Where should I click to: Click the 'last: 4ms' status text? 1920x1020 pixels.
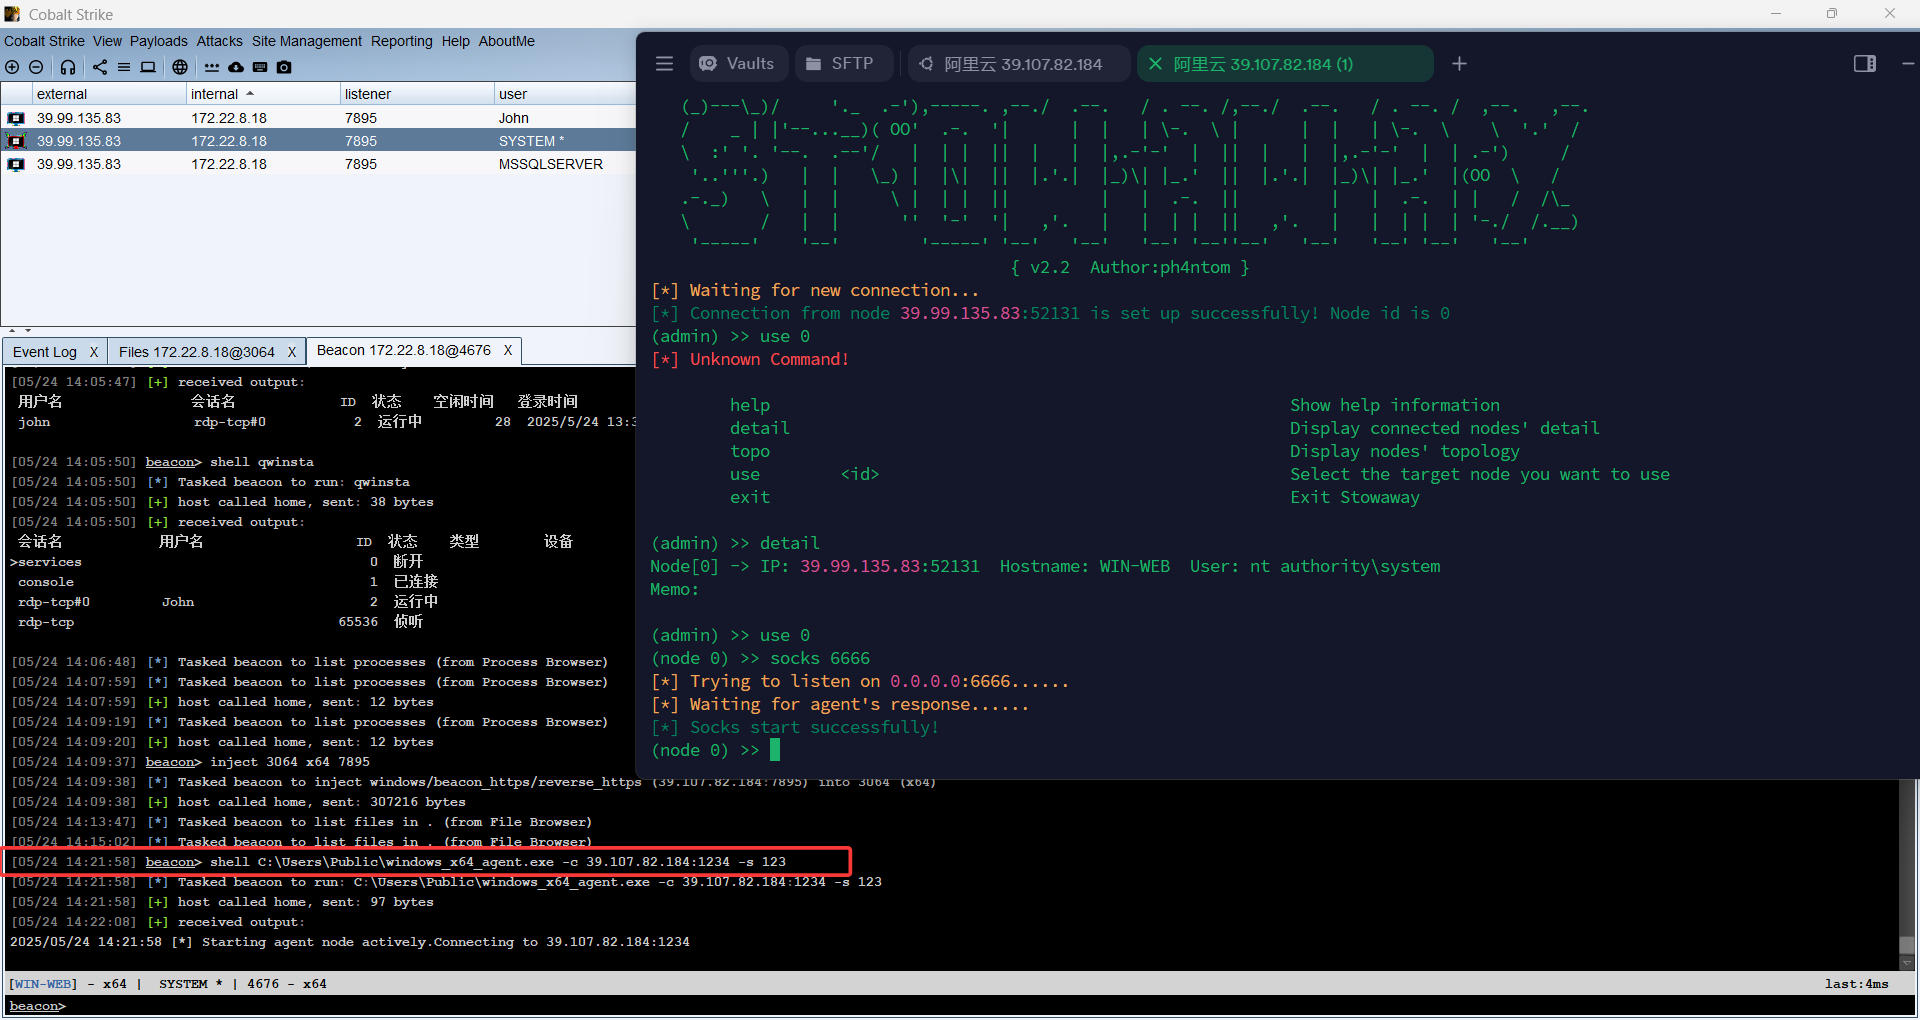click(1857, 984)
